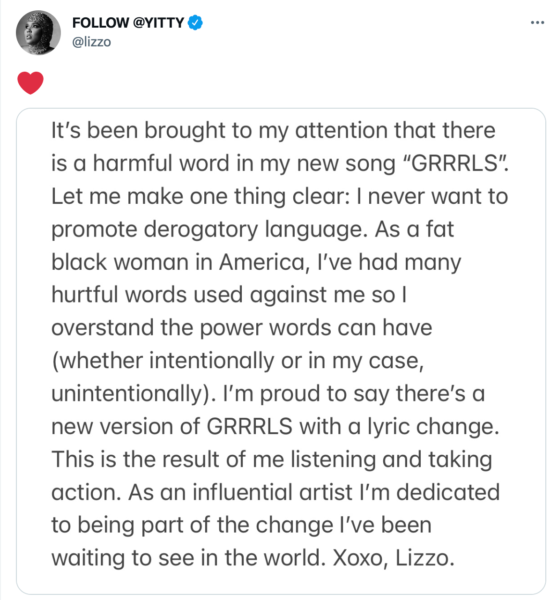Click the FOLLOW @YITTY display name
558x600 pixels.
point(128,23)
